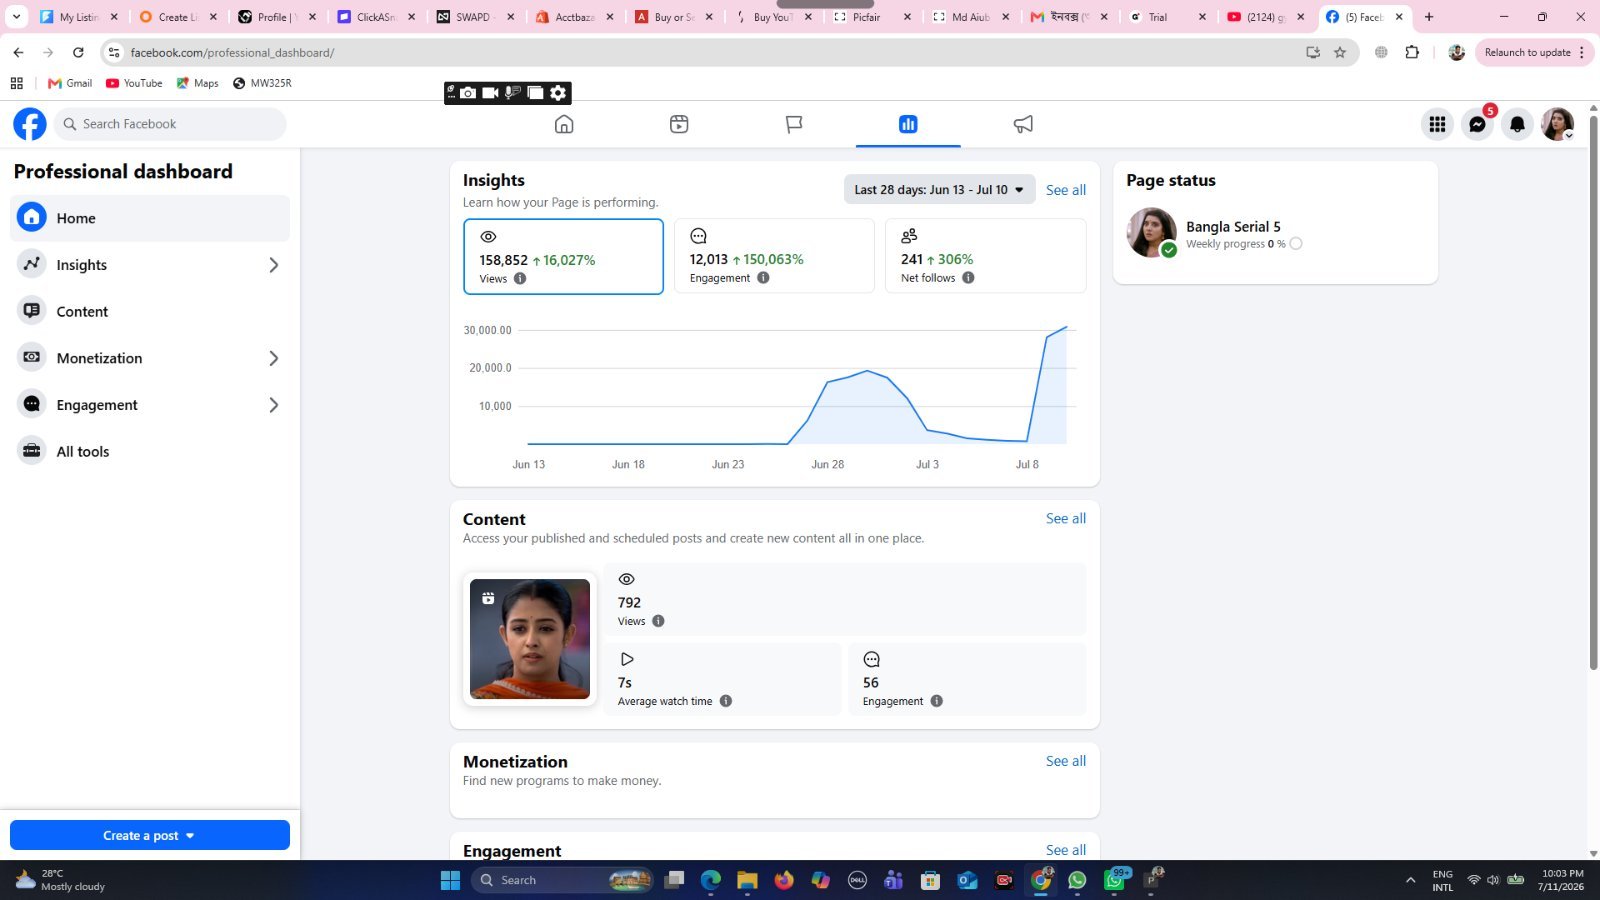Open the Facebook menu grid icon
This screenshot has height=900, width=1600.
(x=1437, y=124)
